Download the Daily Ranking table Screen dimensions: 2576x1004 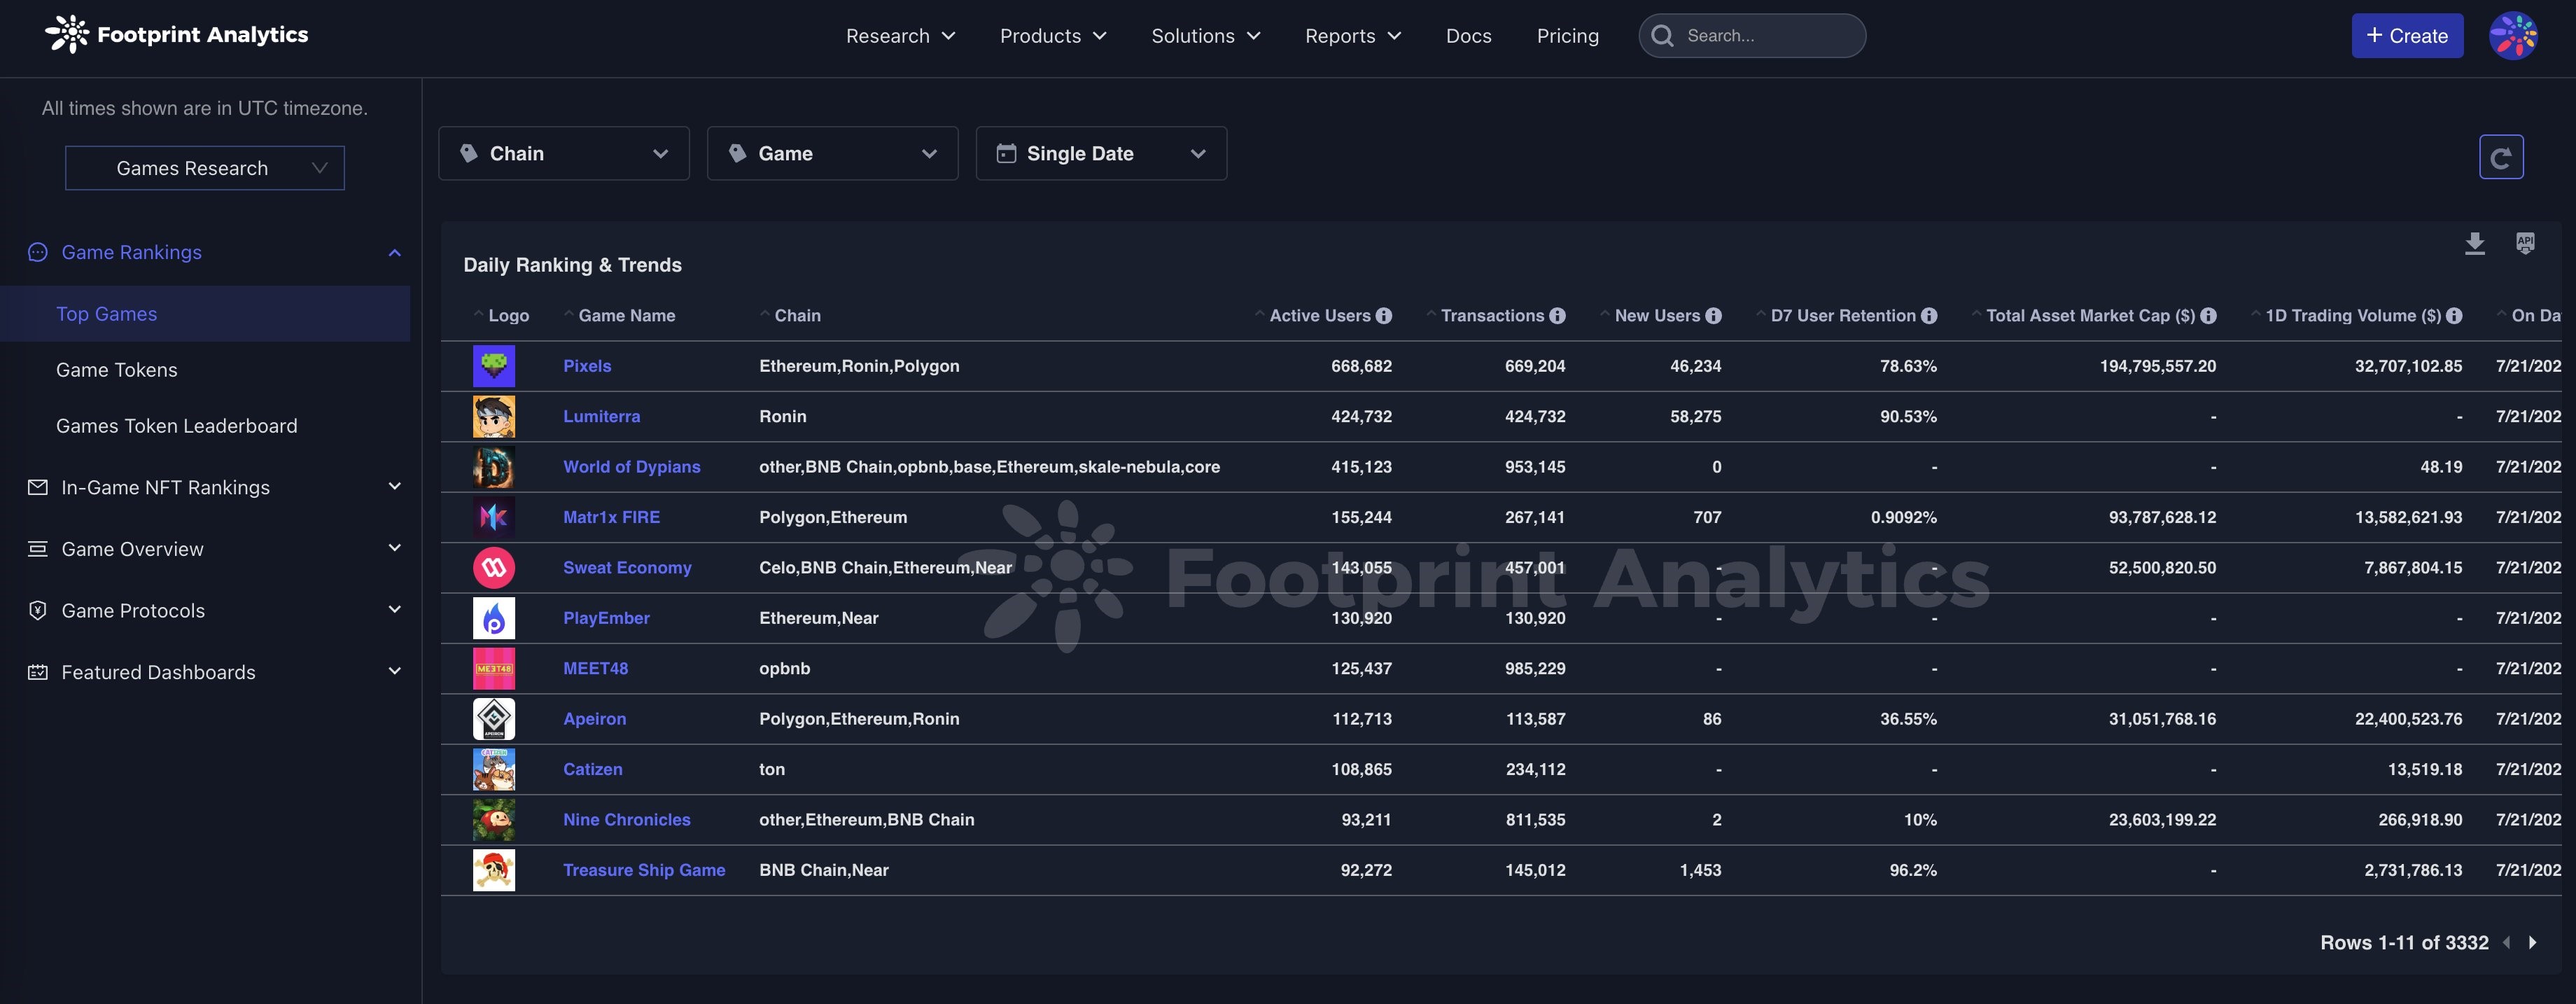[x=2475, y=244]
